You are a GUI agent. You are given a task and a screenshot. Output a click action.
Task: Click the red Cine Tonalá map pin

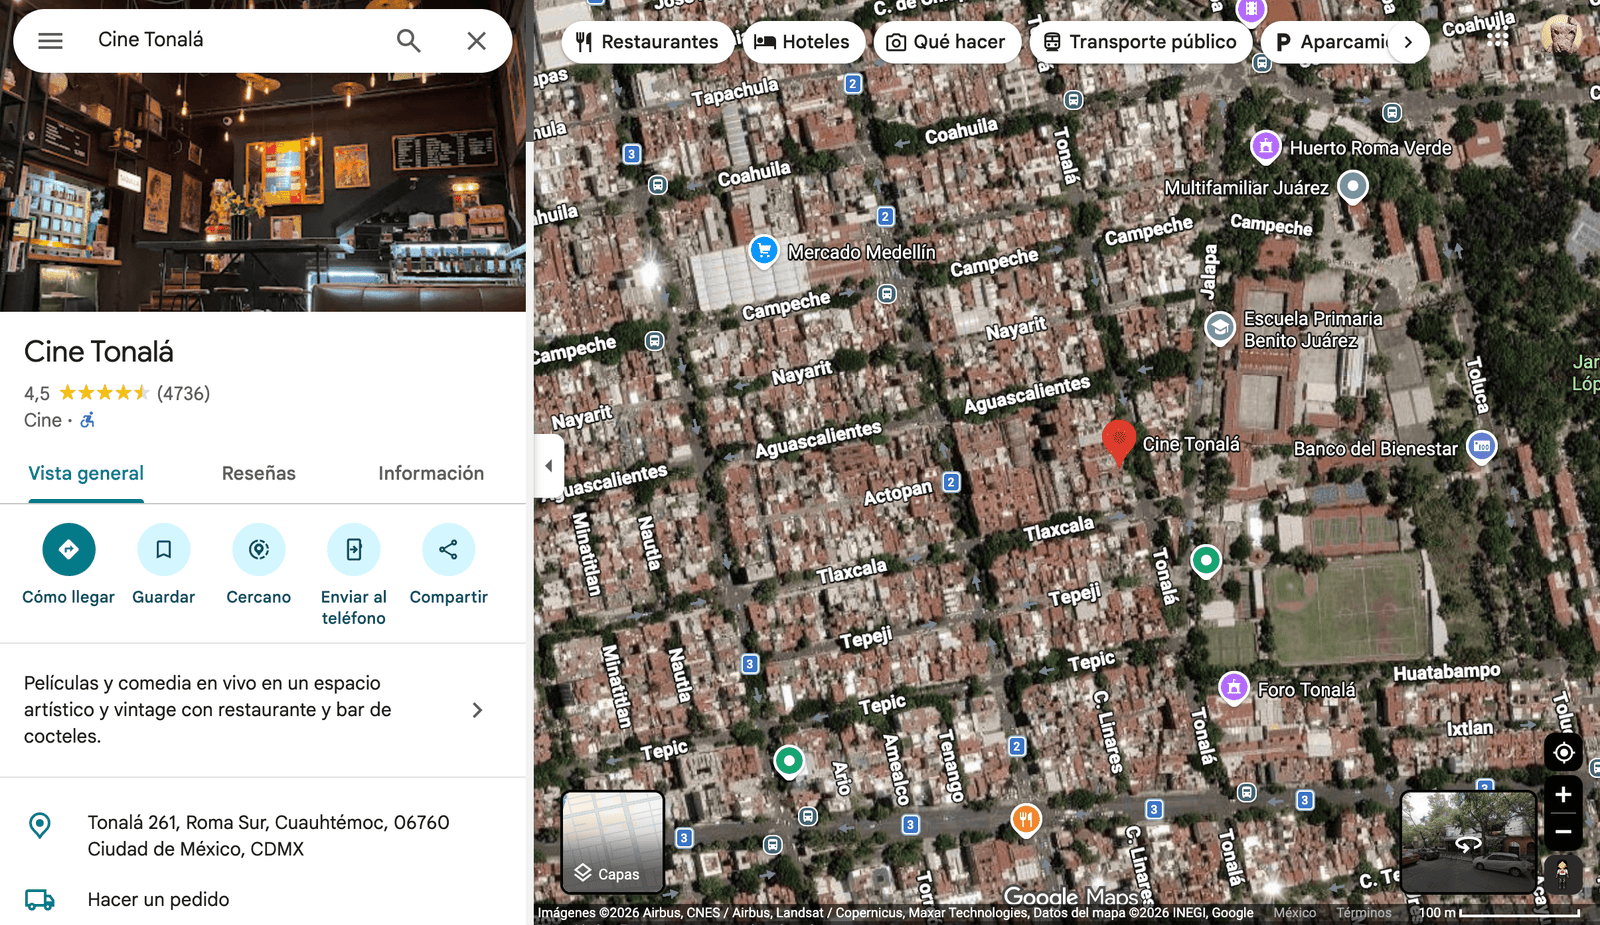(1119, 443)
